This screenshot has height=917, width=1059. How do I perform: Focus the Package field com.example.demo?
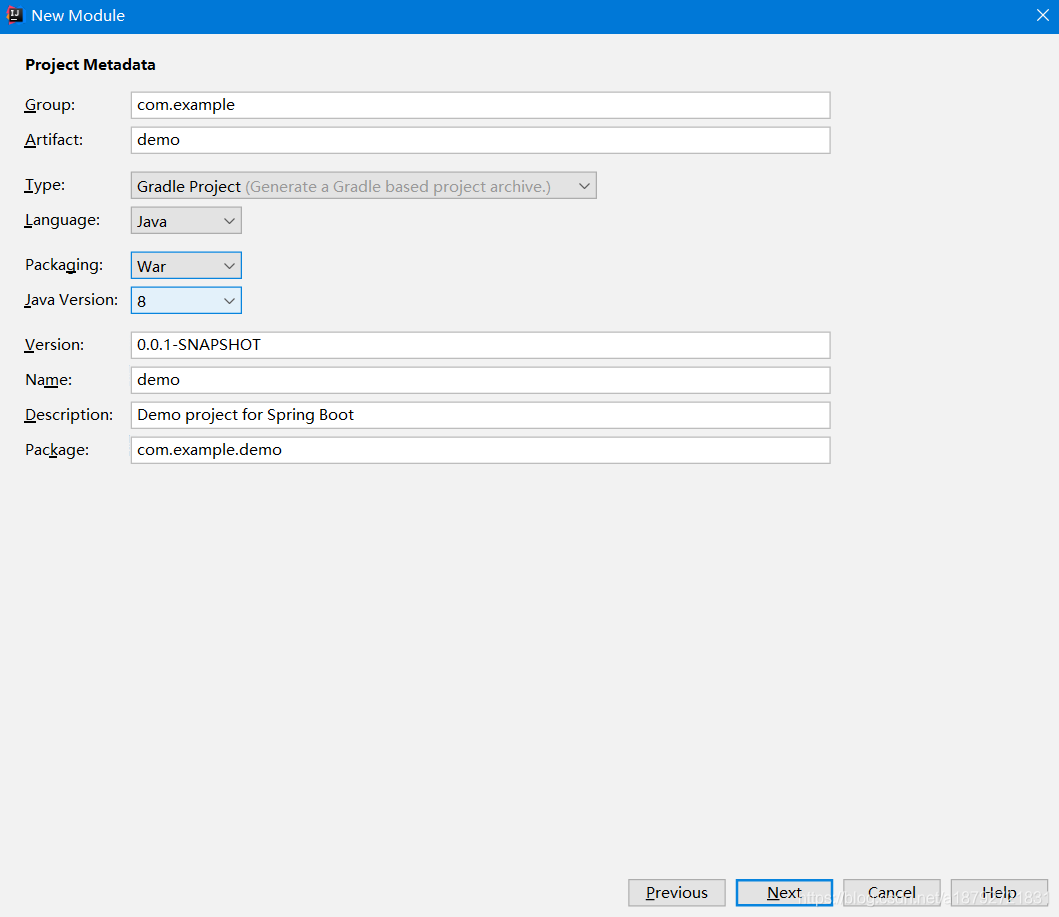[x=480, y=450]
